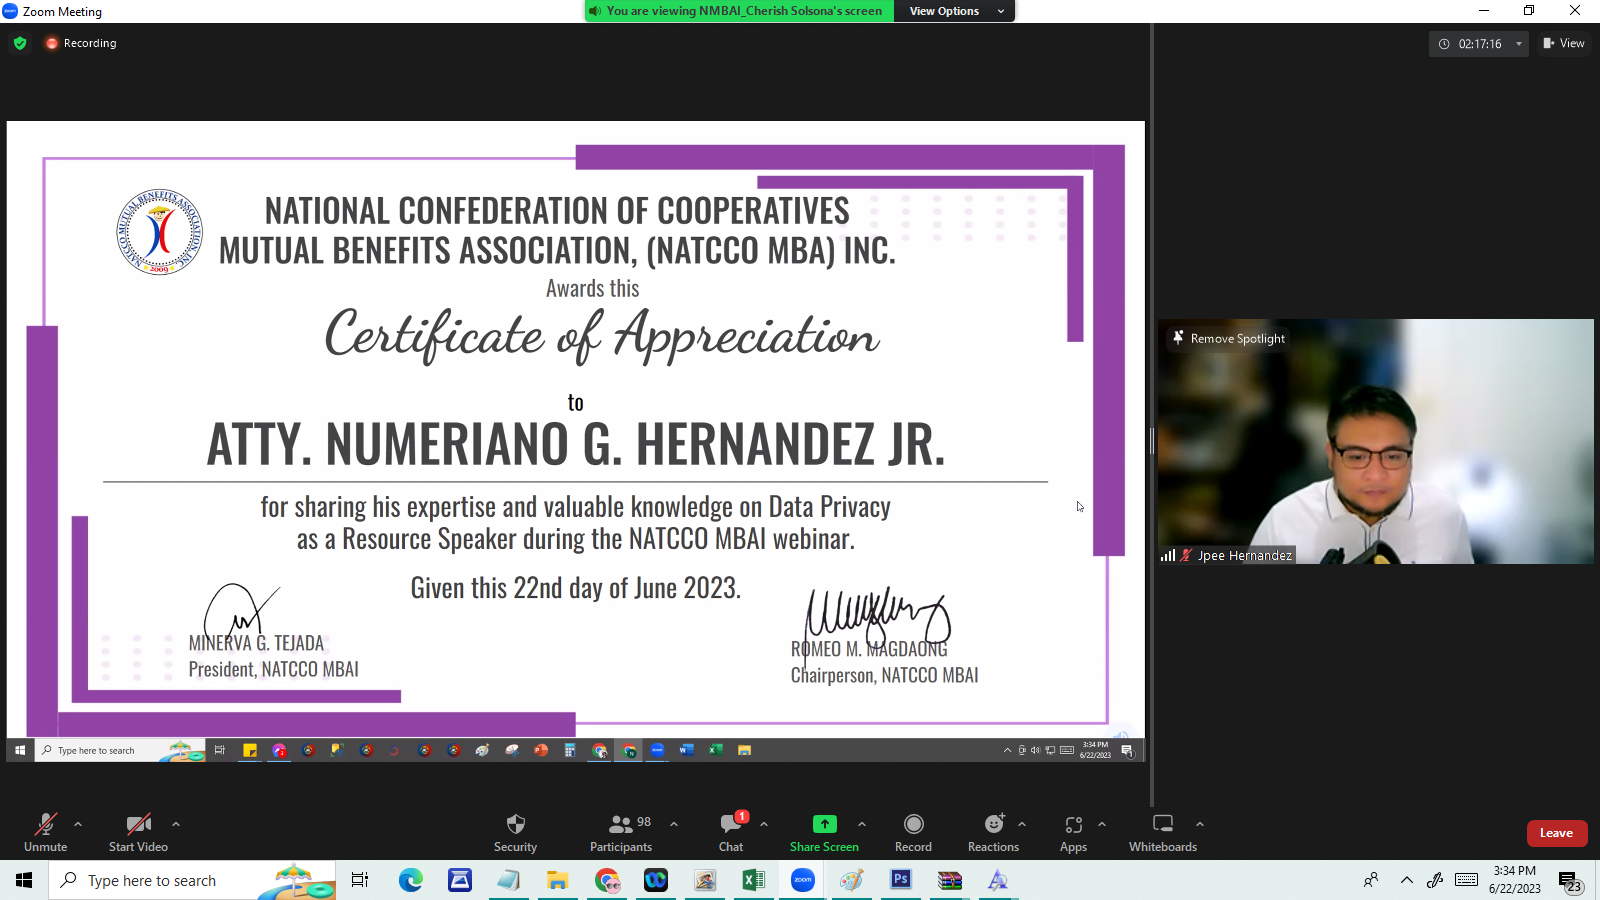1600x900 pixels.
Task: Click Jpee Hernandez's video thumbnail
Action: [1376, 441]
